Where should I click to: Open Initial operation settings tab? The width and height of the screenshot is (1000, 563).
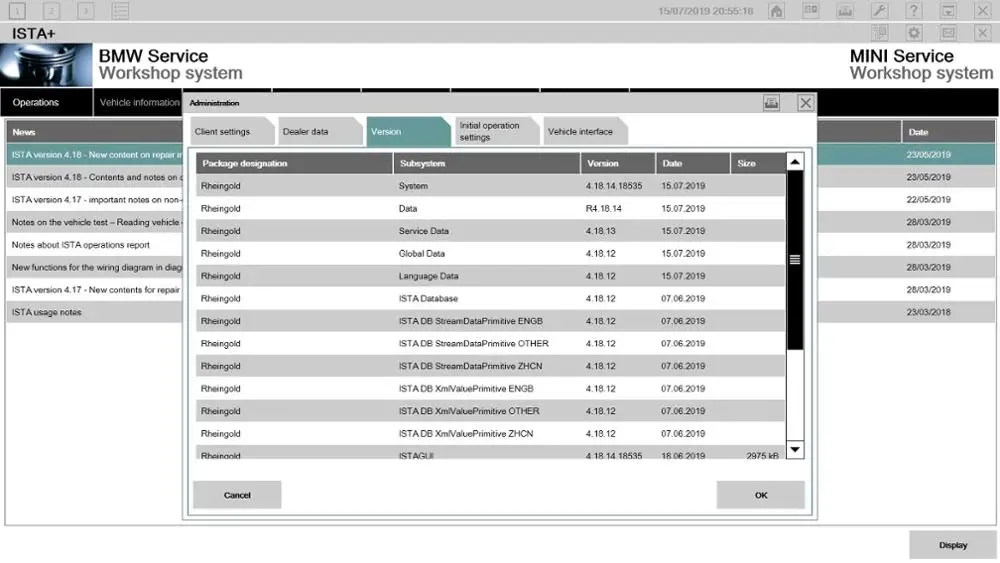click(x=496, y=131)
